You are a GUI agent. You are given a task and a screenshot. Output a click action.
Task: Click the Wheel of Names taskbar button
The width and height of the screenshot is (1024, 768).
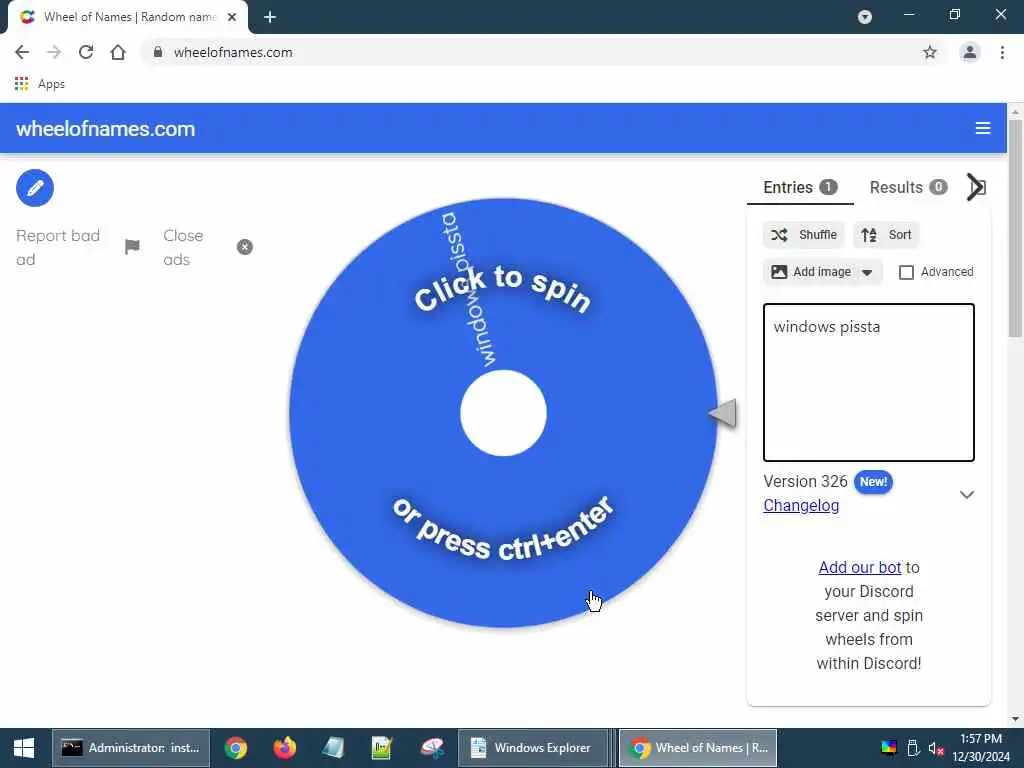[x=697, y=748]
